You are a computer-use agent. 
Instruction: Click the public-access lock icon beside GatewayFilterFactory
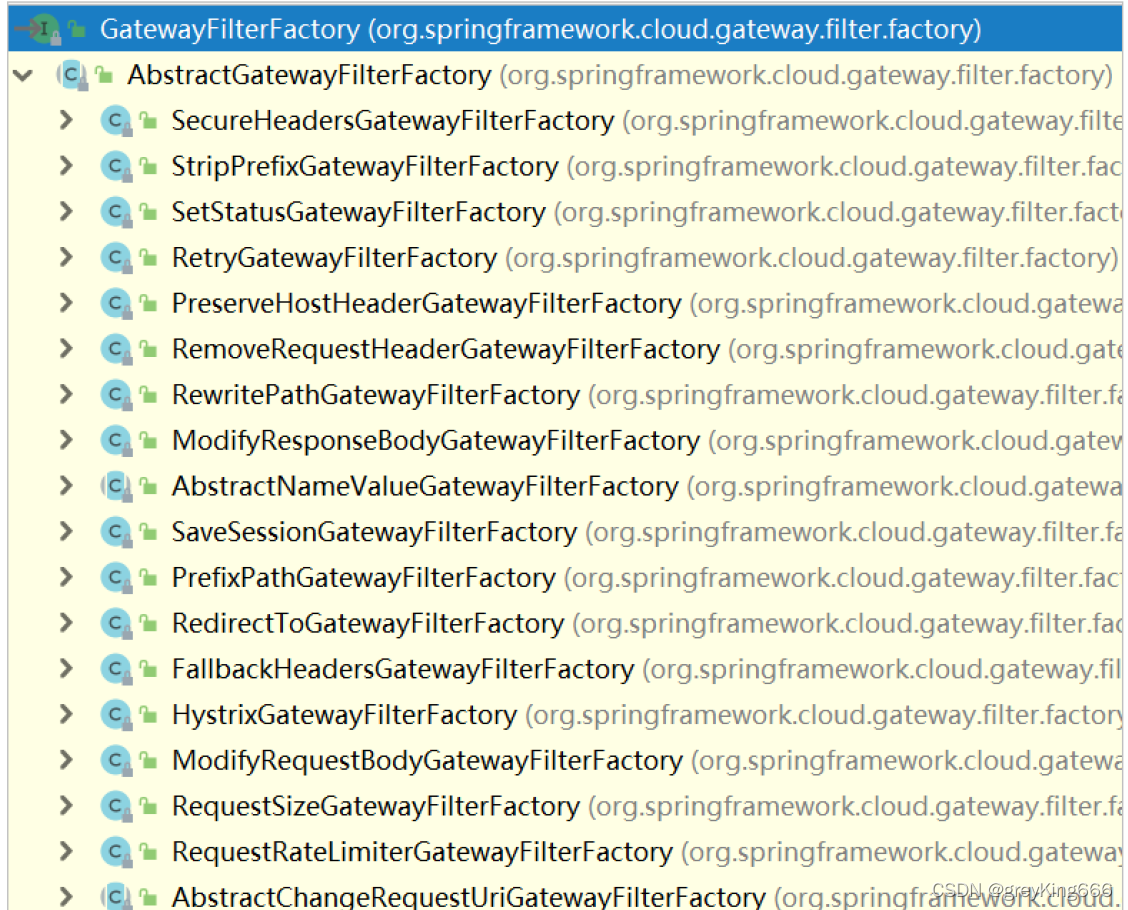pyautogui.click(x=77, y=29)
